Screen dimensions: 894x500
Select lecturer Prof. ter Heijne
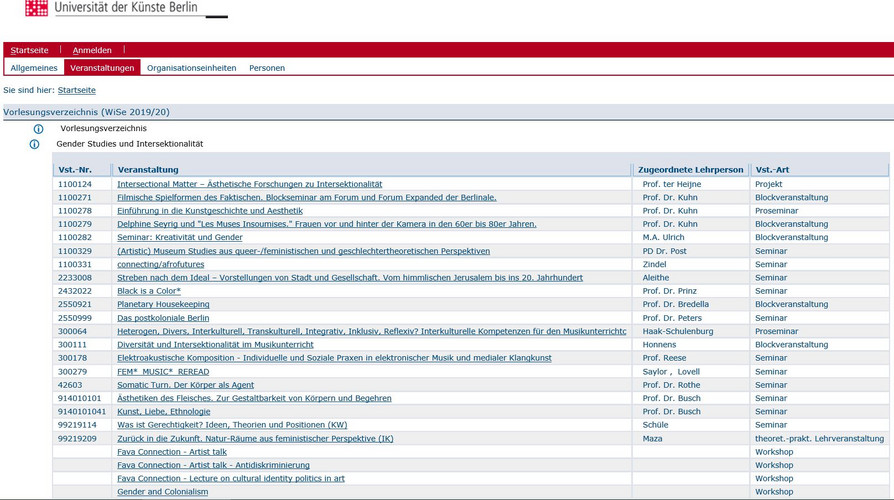(x=672, y=184)
